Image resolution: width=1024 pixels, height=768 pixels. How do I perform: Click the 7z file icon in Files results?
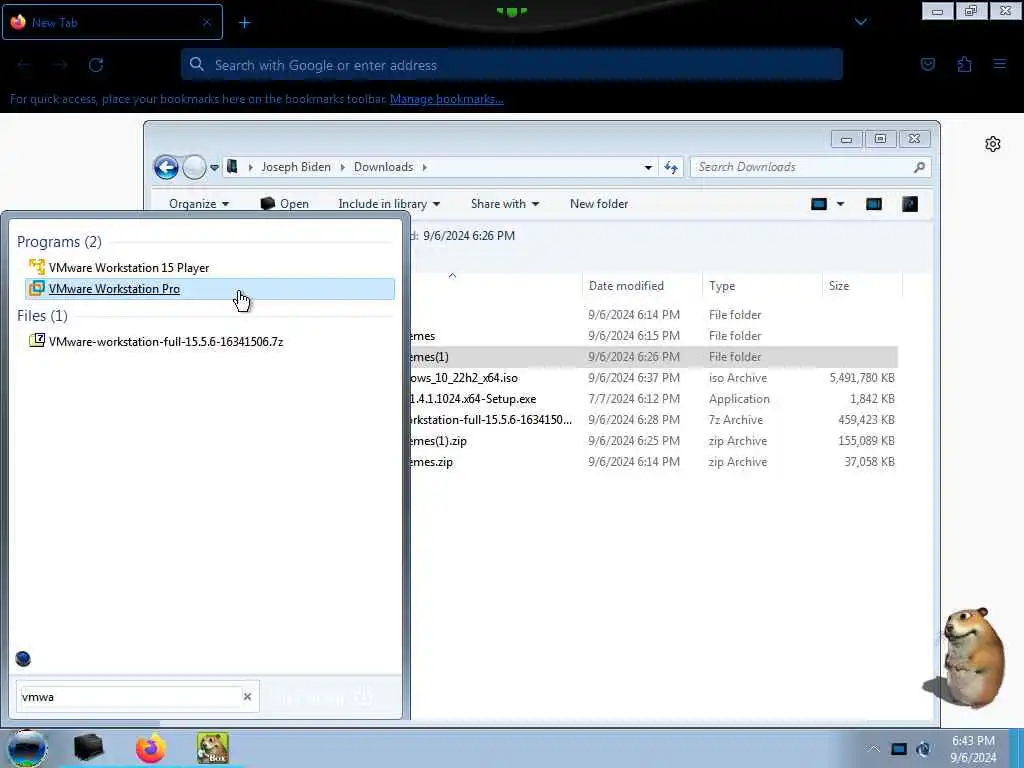[x=37, y=341]
